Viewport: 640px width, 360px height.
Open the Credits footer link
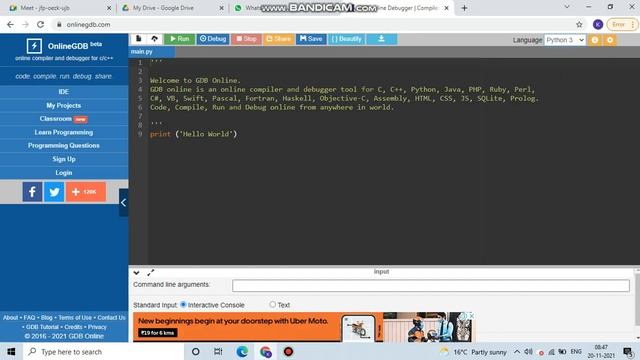tap(73, 327)
